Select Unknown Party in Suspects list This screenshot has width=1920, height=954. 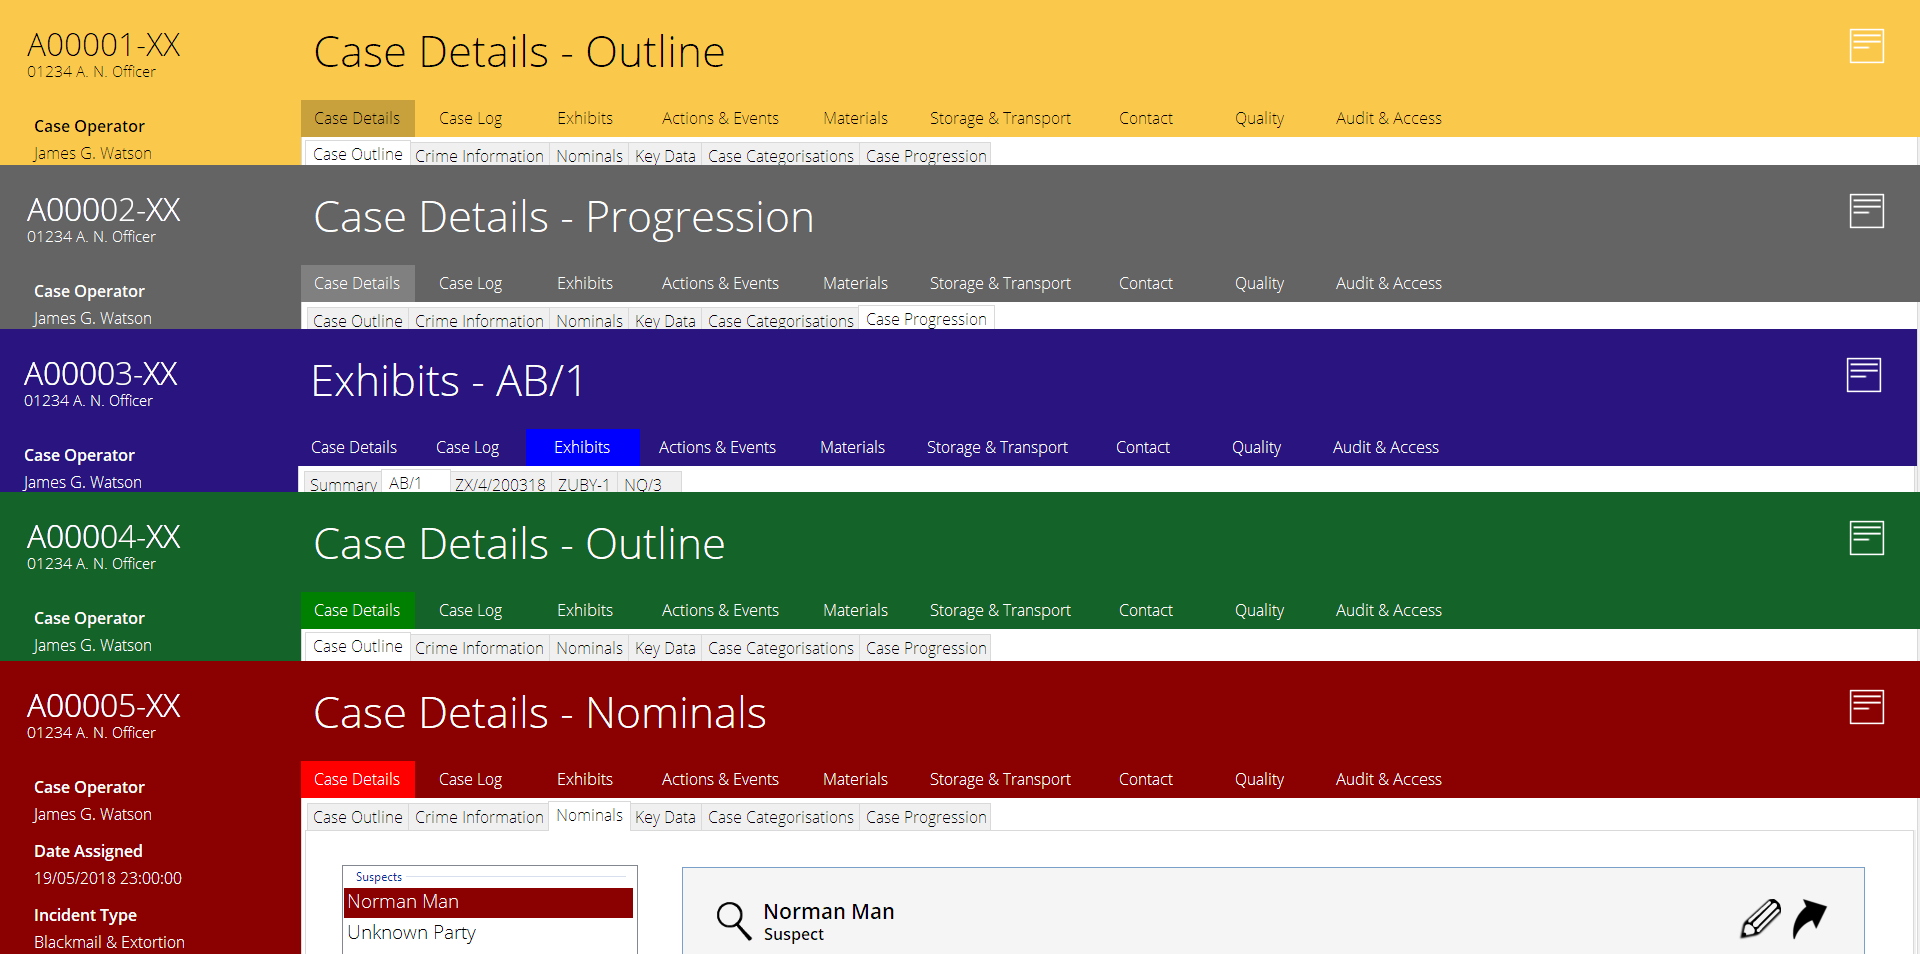pyautogui.click(x=411, y=933)
